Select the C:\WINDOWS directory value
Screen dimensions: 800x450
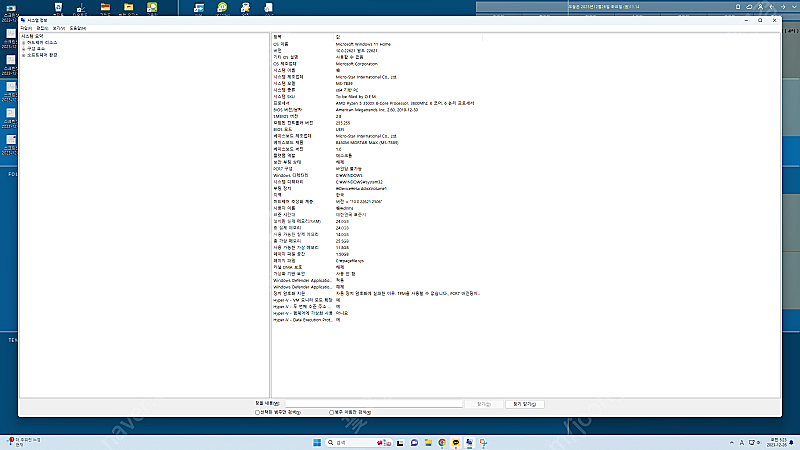pyautogui.click(x=349, y=176)
